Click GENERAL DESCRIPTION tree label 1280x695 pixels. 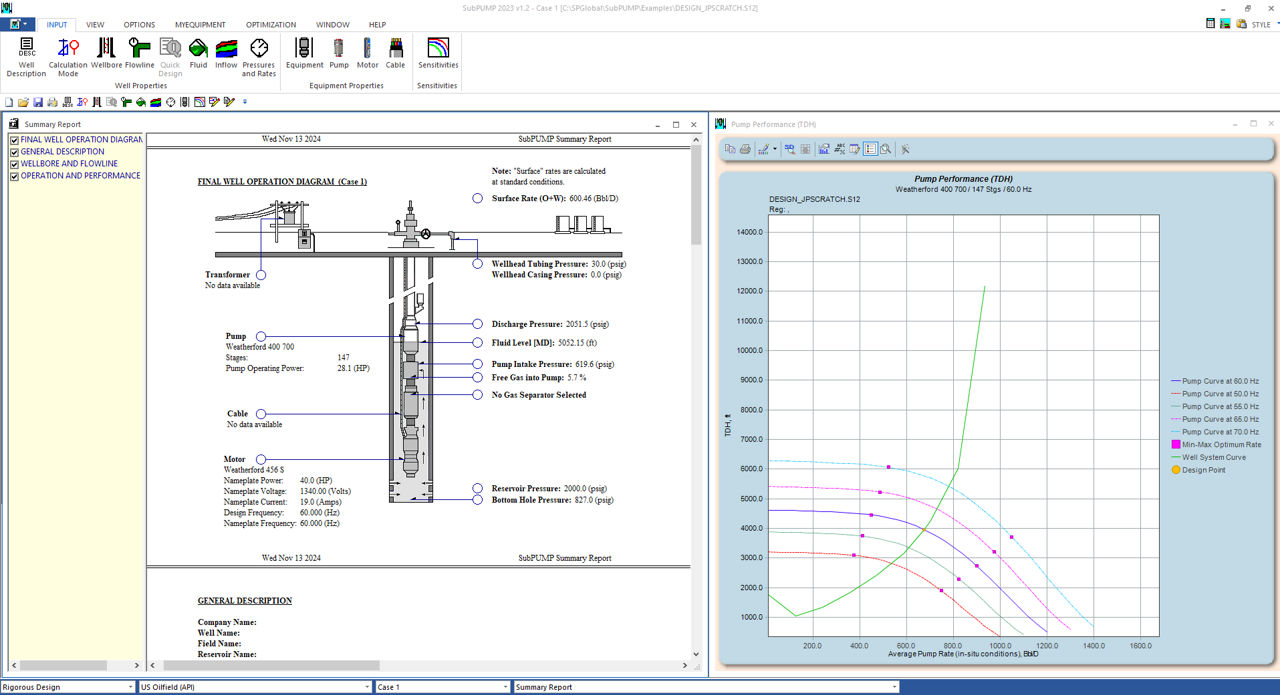(63, 152)
